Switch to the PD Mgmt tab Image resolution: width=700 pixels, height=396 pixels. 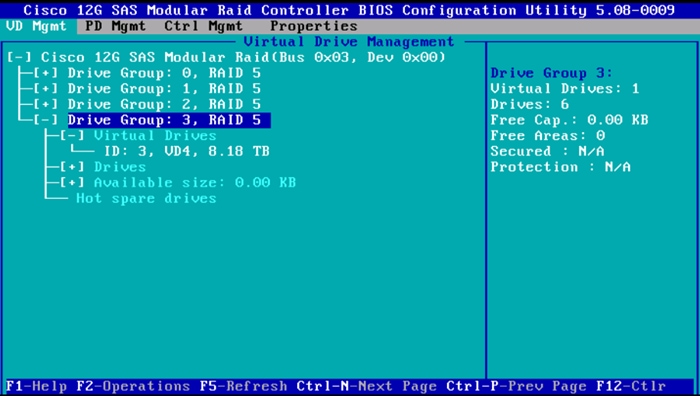(116, 26)
